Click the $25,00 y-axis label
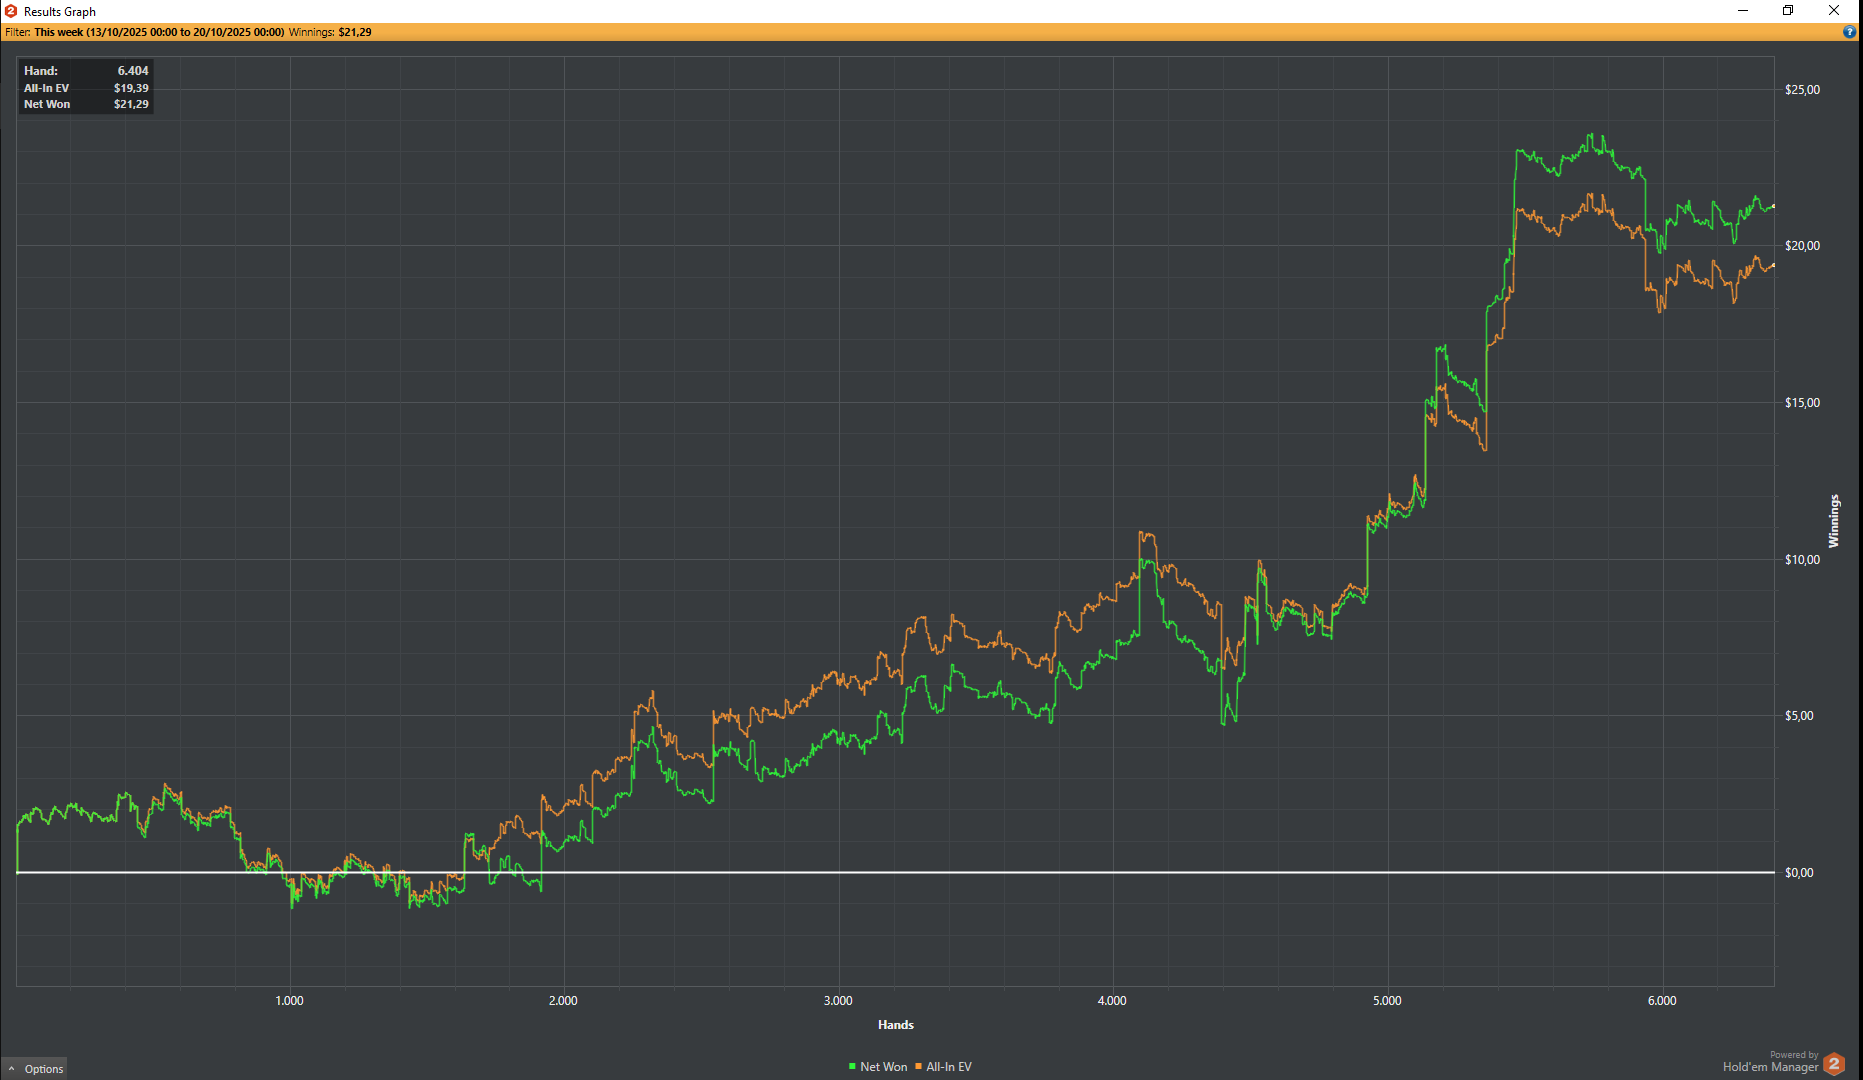 (1802, 90)
